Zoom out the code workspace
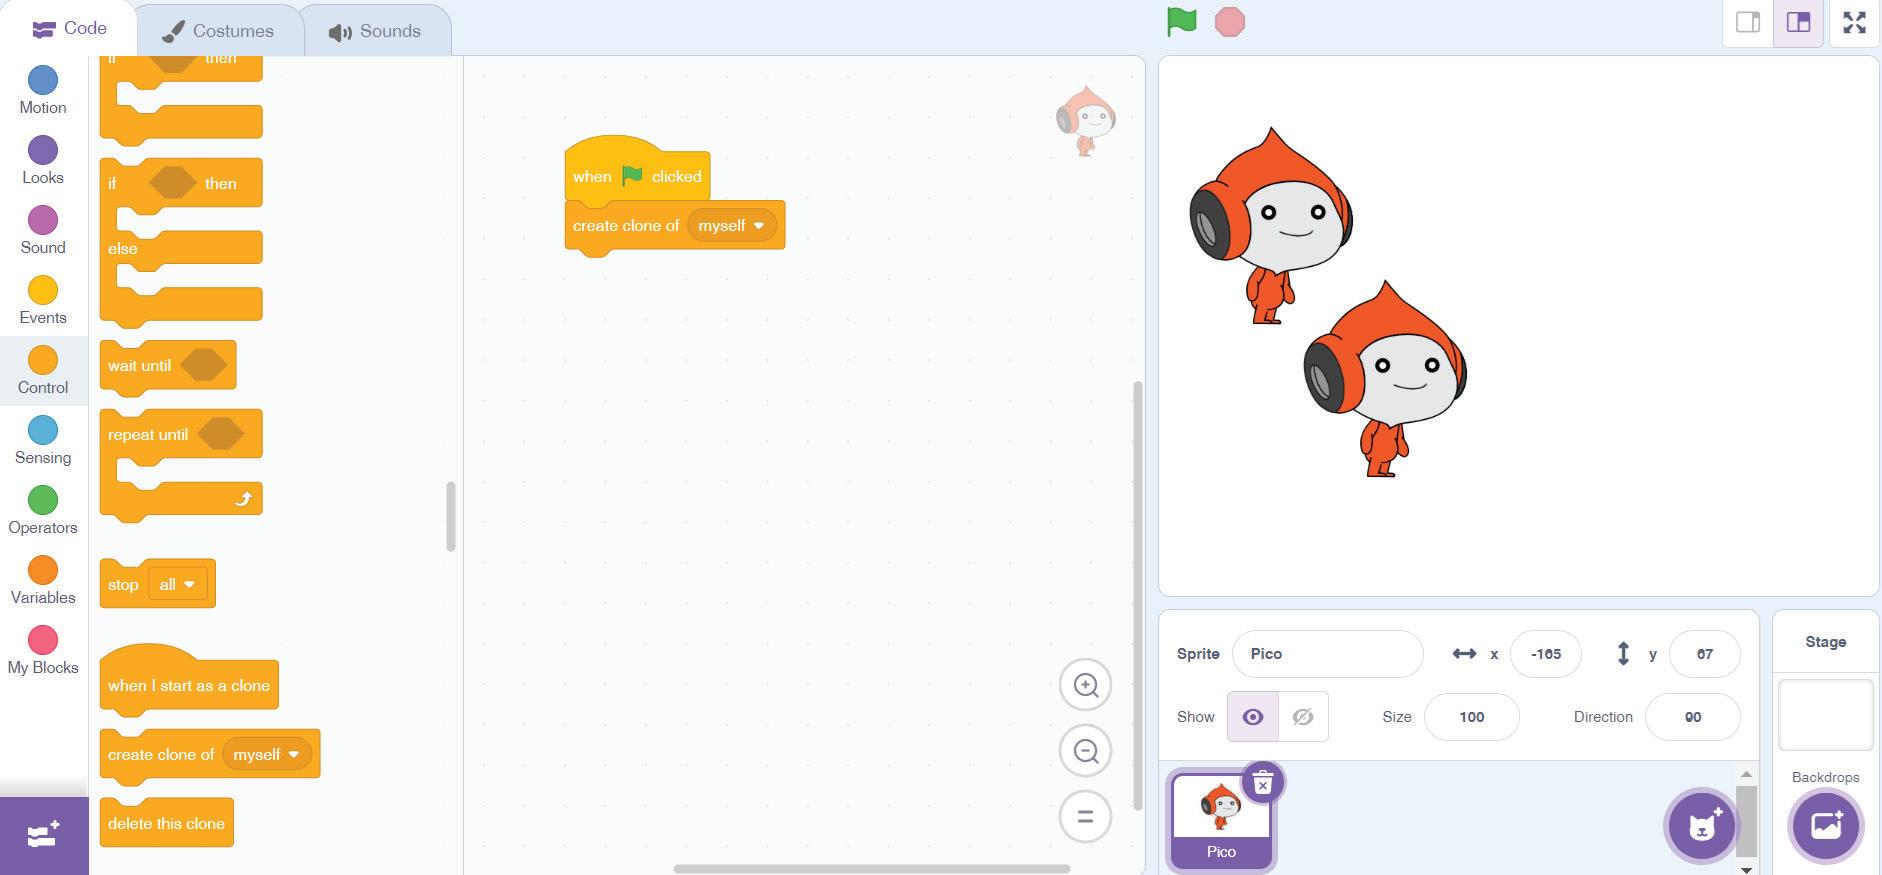 click(1086, 751)
